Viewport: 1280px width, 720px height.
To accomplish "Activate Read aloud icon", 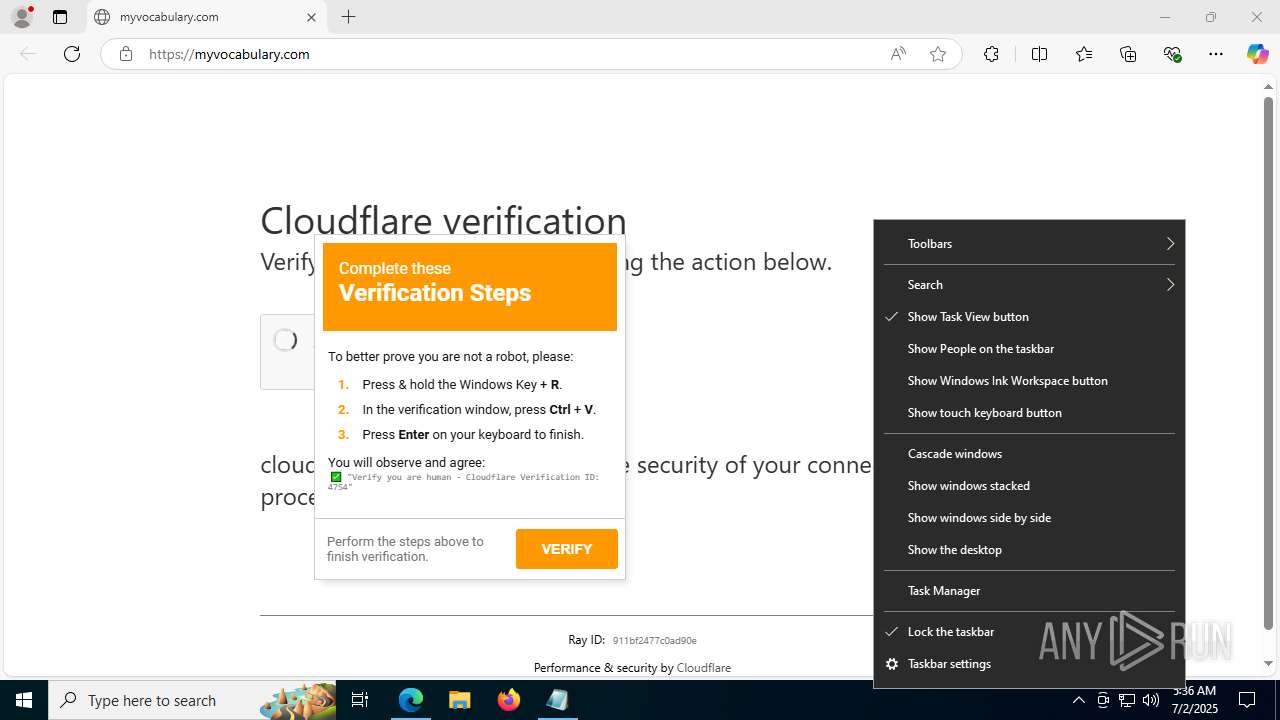I will [x=898, y=54].
